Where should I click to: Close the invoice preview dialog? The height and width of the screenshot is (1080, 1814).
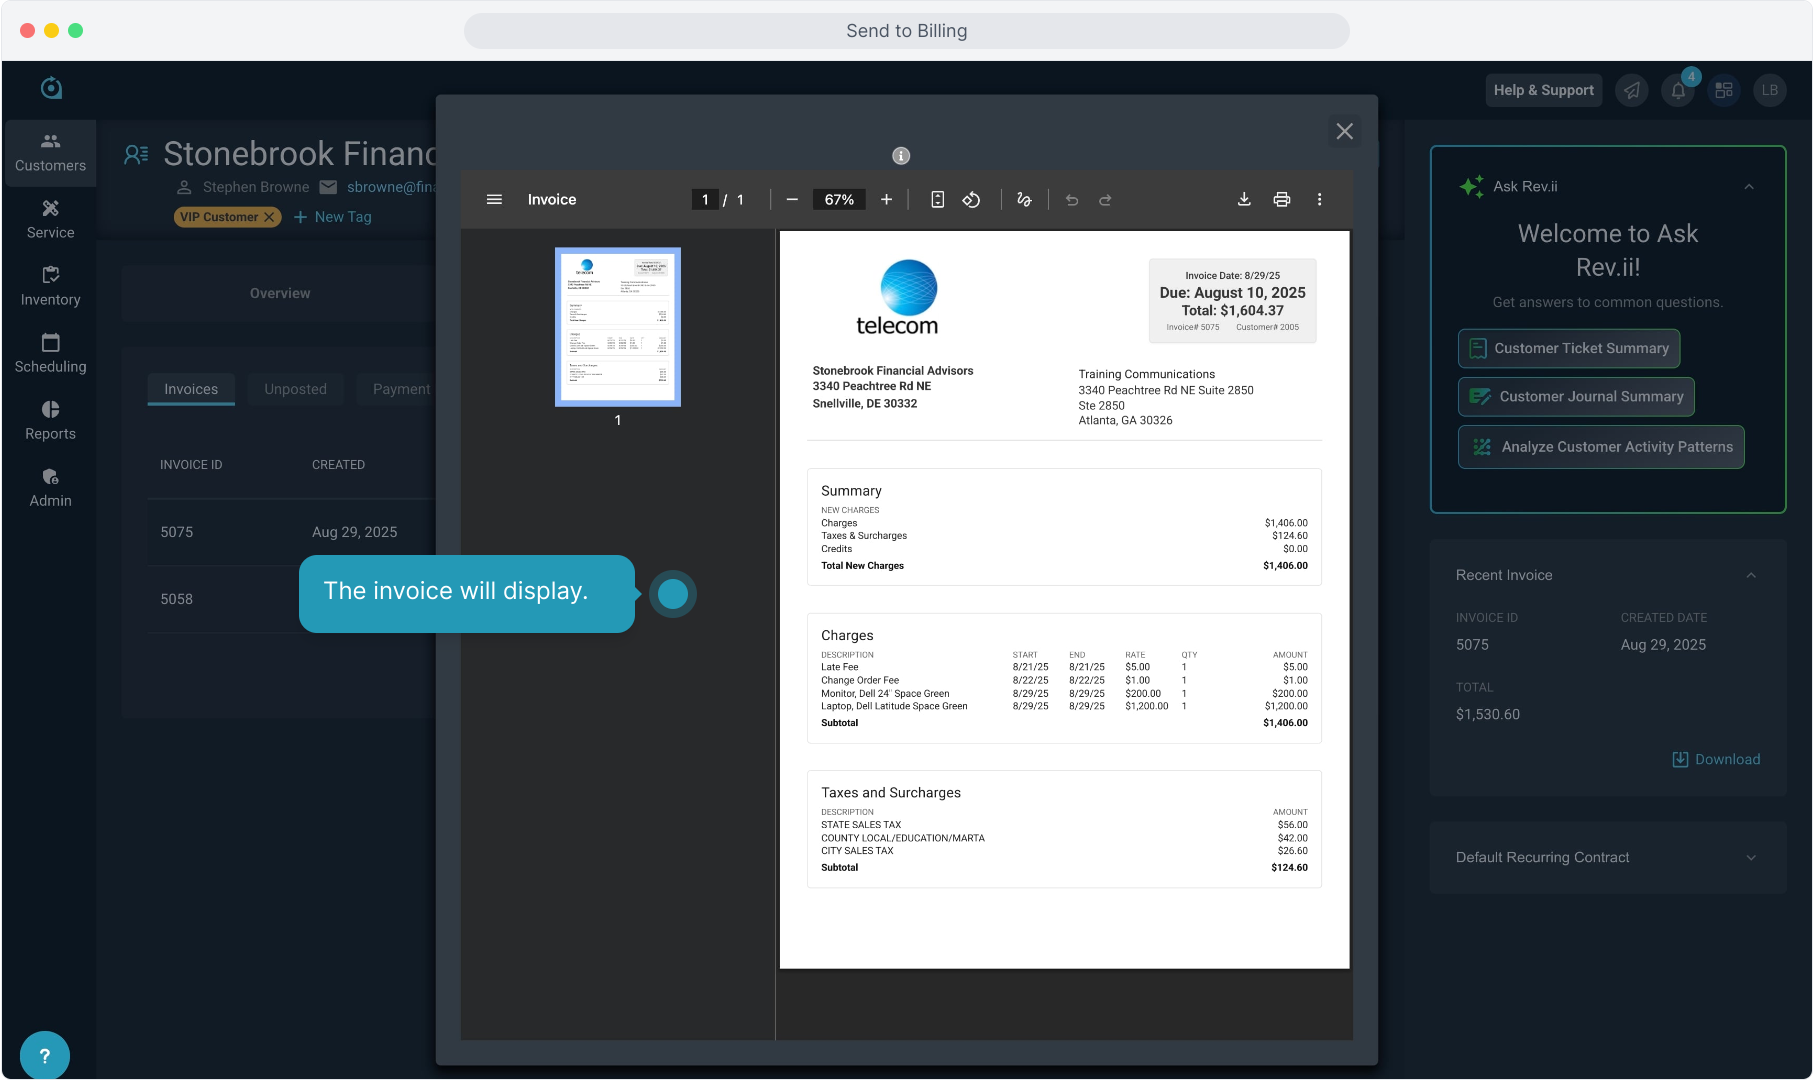coord(1345,131)
